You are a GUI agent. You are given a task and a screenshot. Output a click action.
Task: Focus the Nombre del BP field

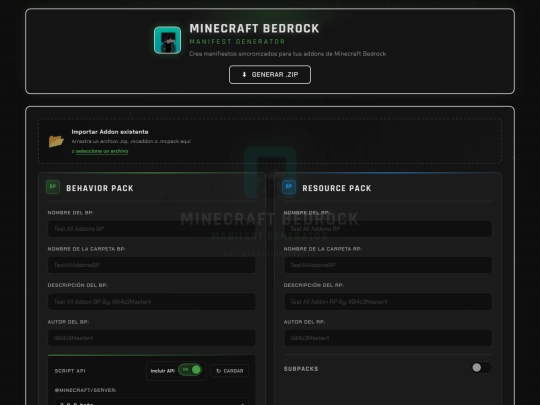pyautogui.click(x=152, y=229)
